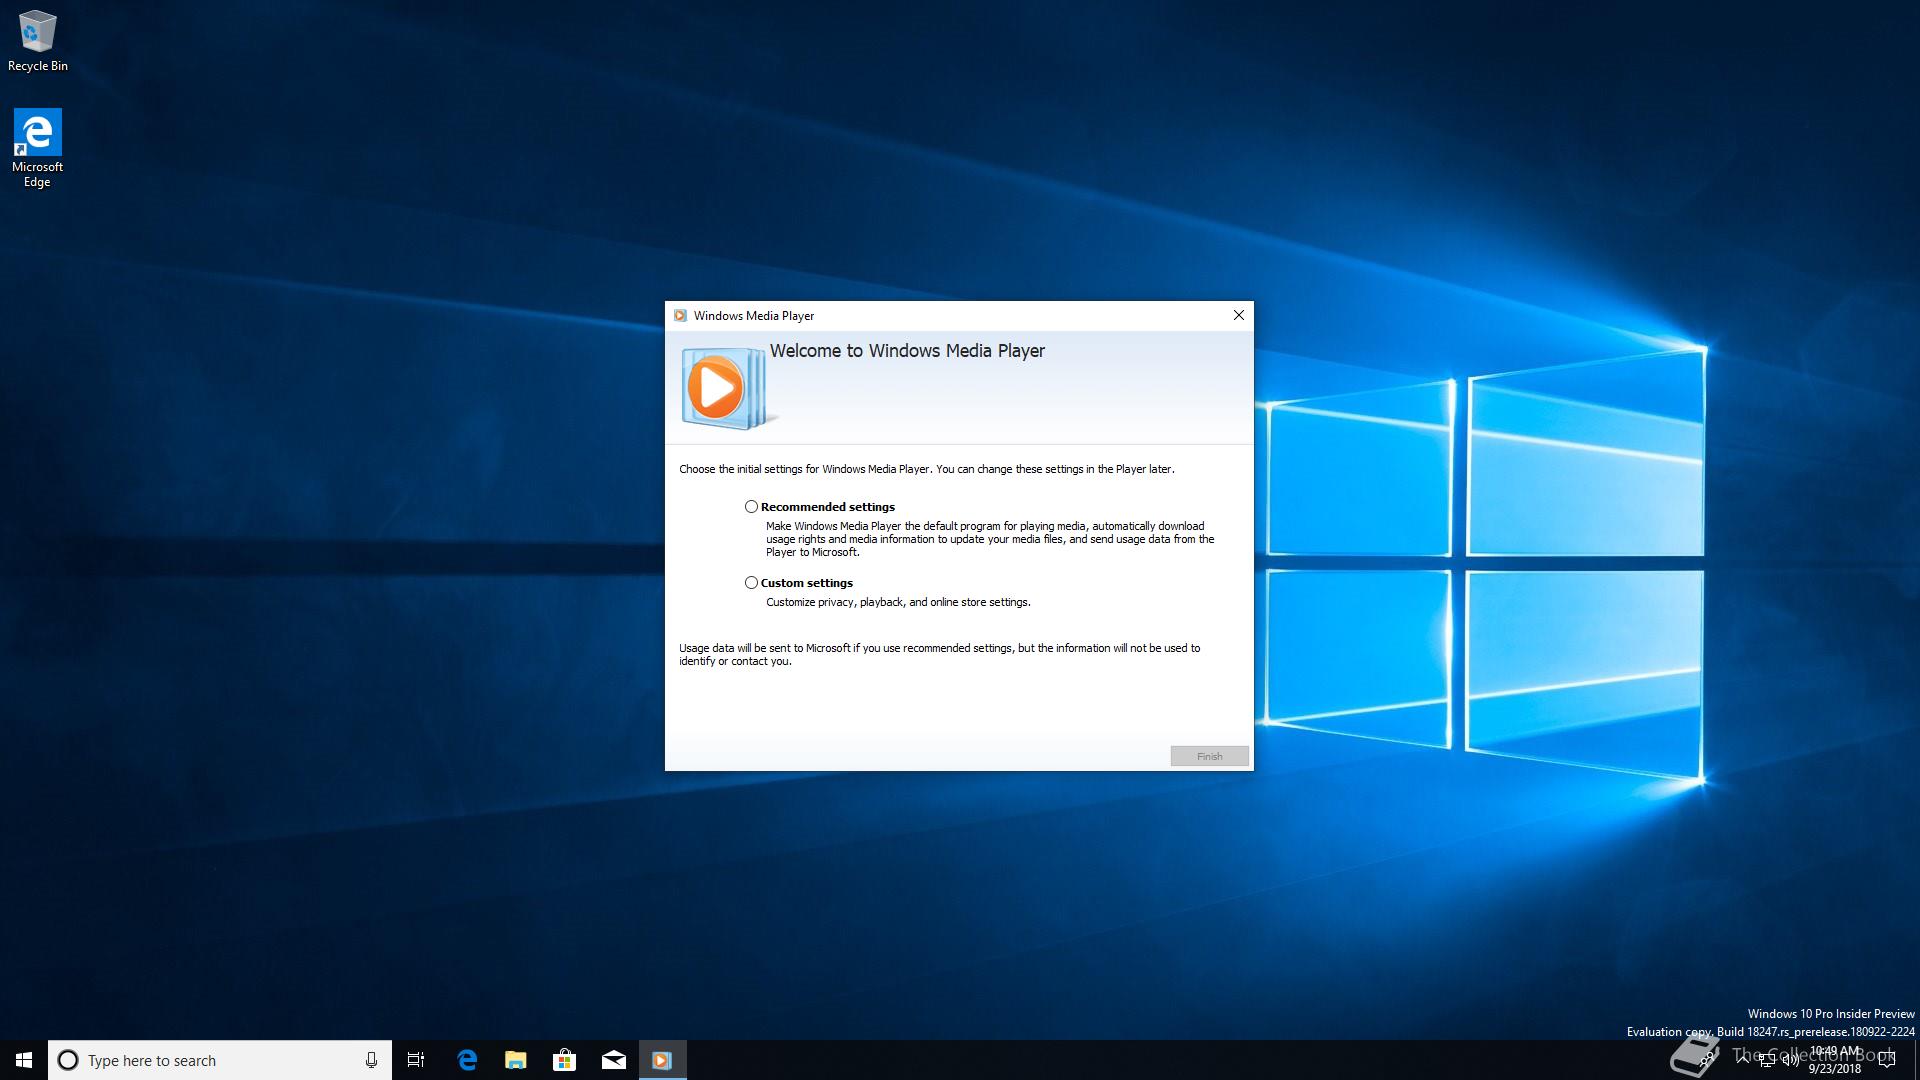Click the Finish button
The height and width of the screenshot is (1080, 1920).
click(1209, 756)
